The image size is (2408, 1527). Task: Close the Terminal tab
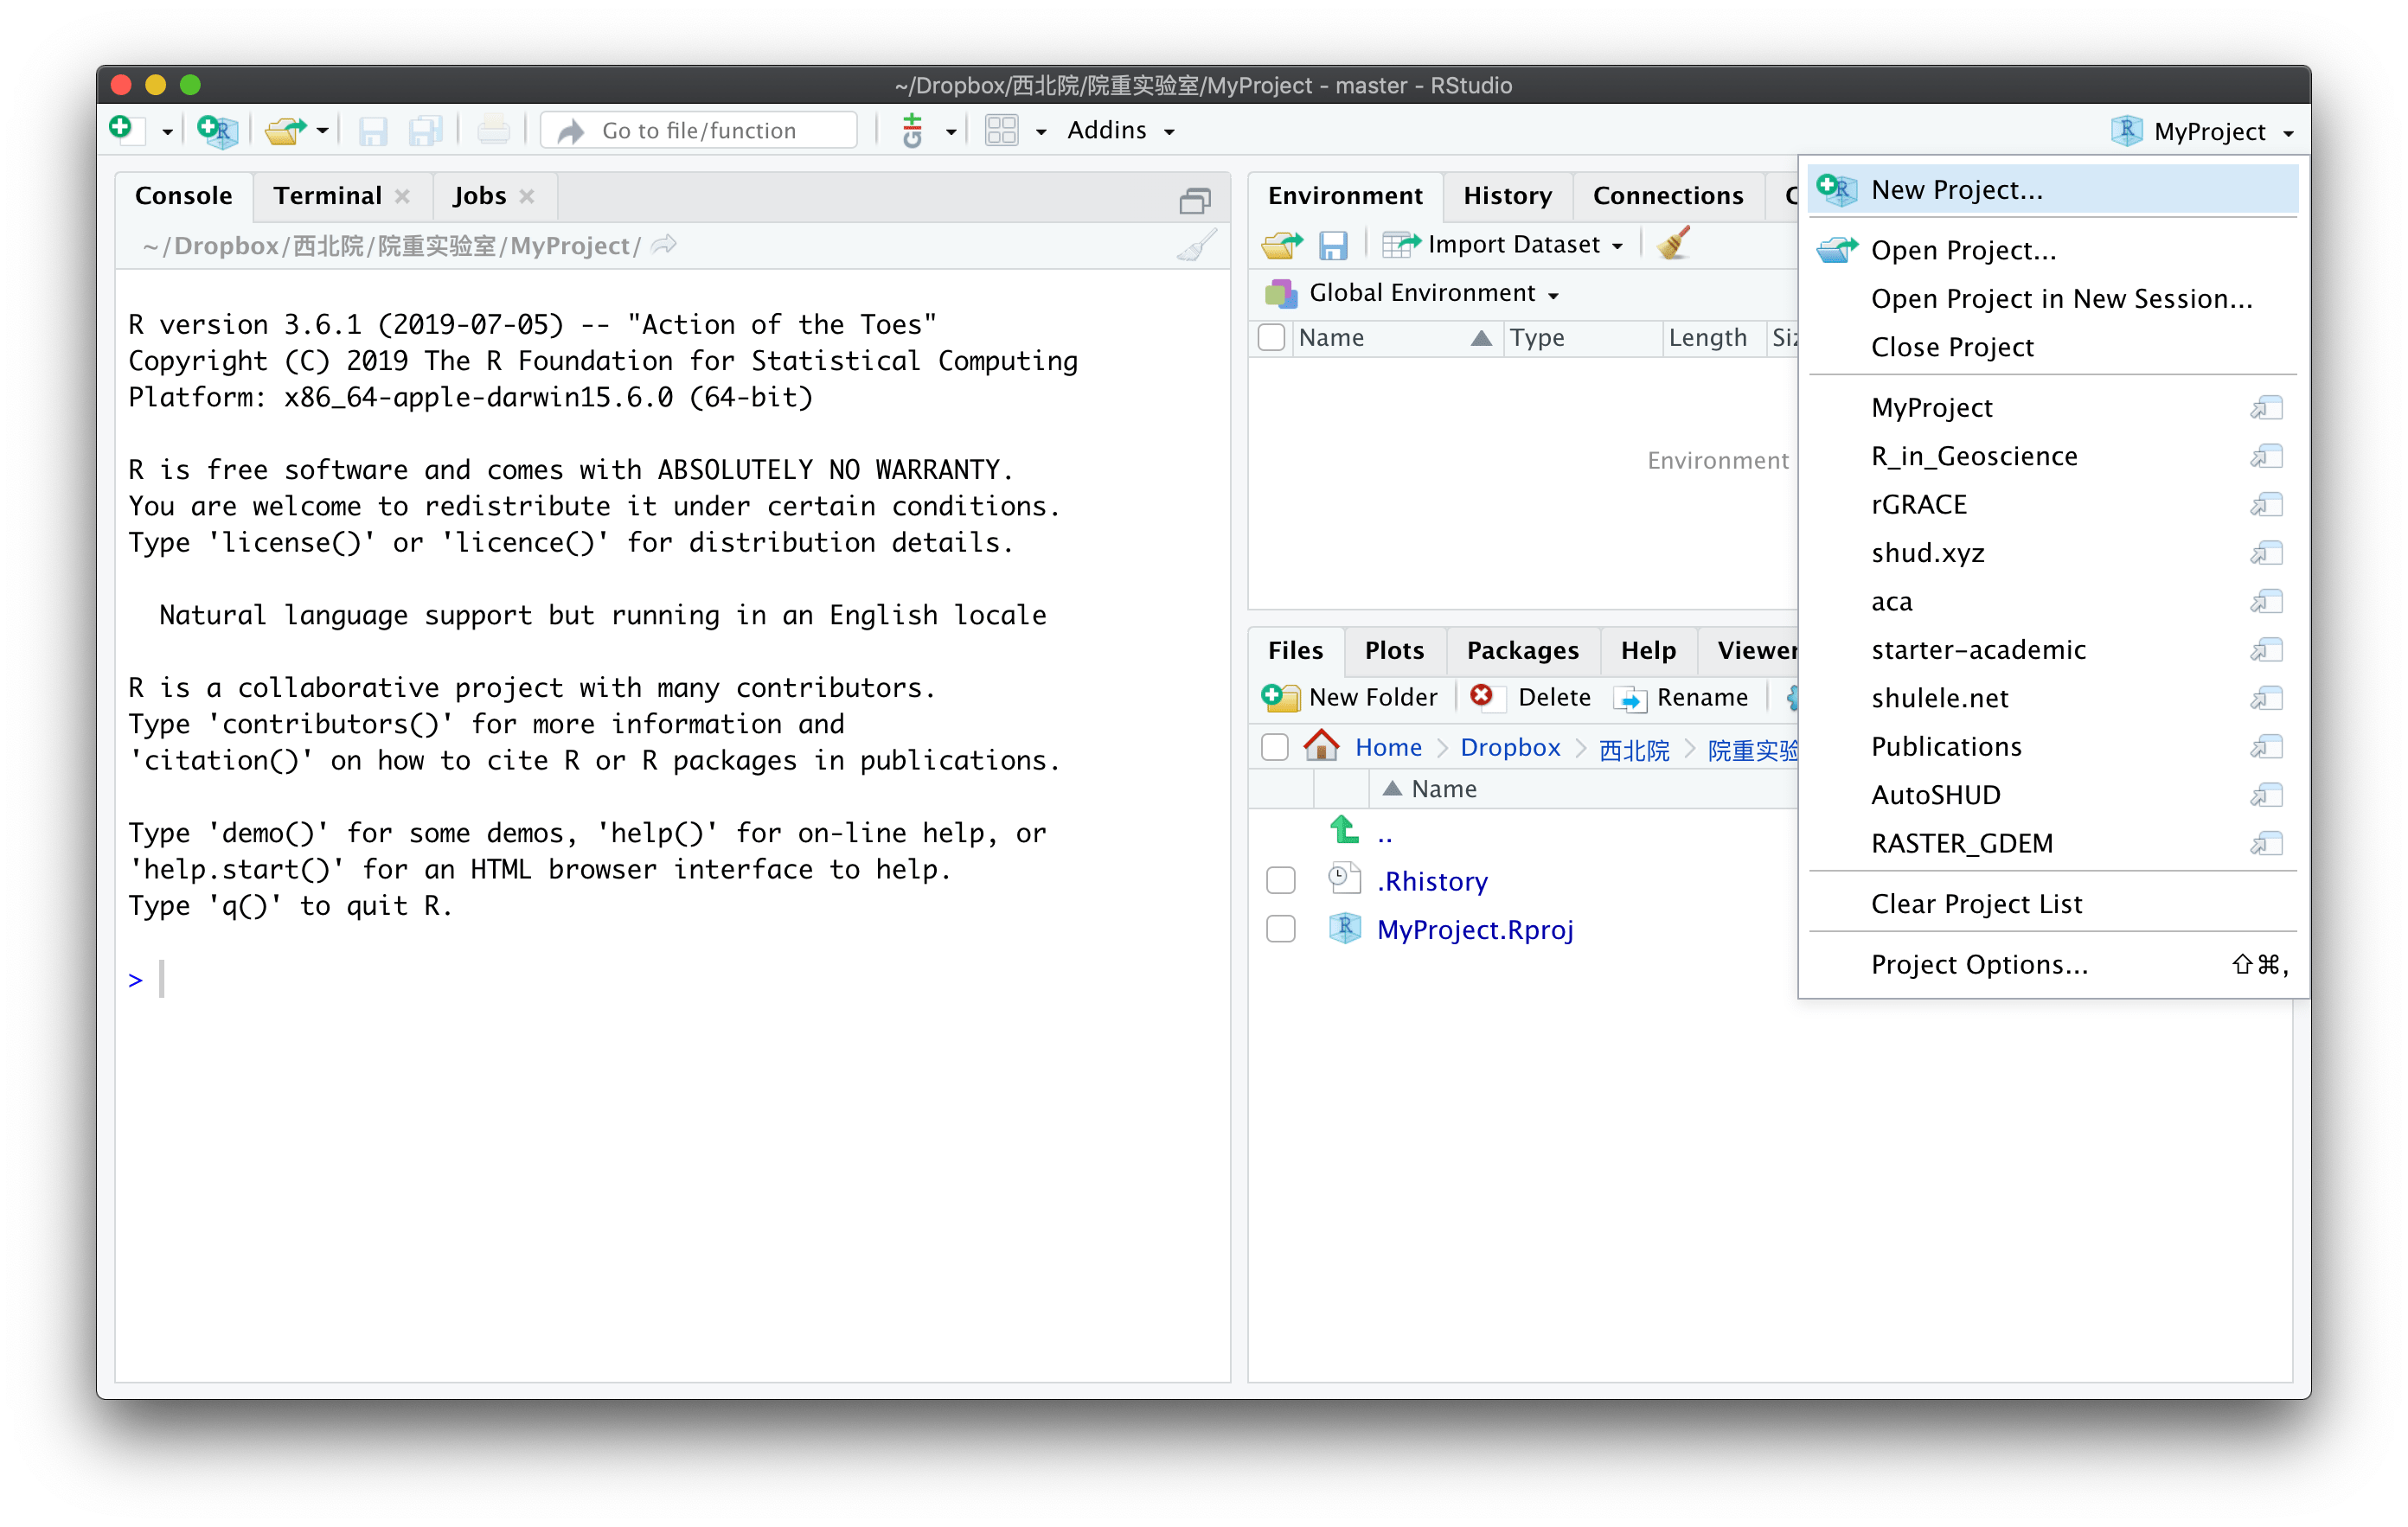click(402, 196)
